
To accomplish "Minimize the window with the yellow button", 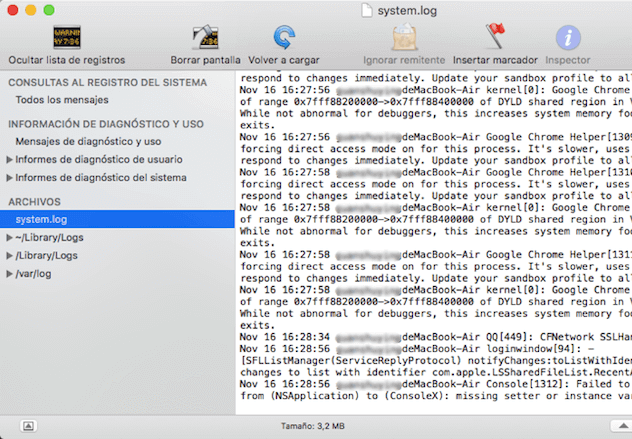I will [x=31, y=10].
